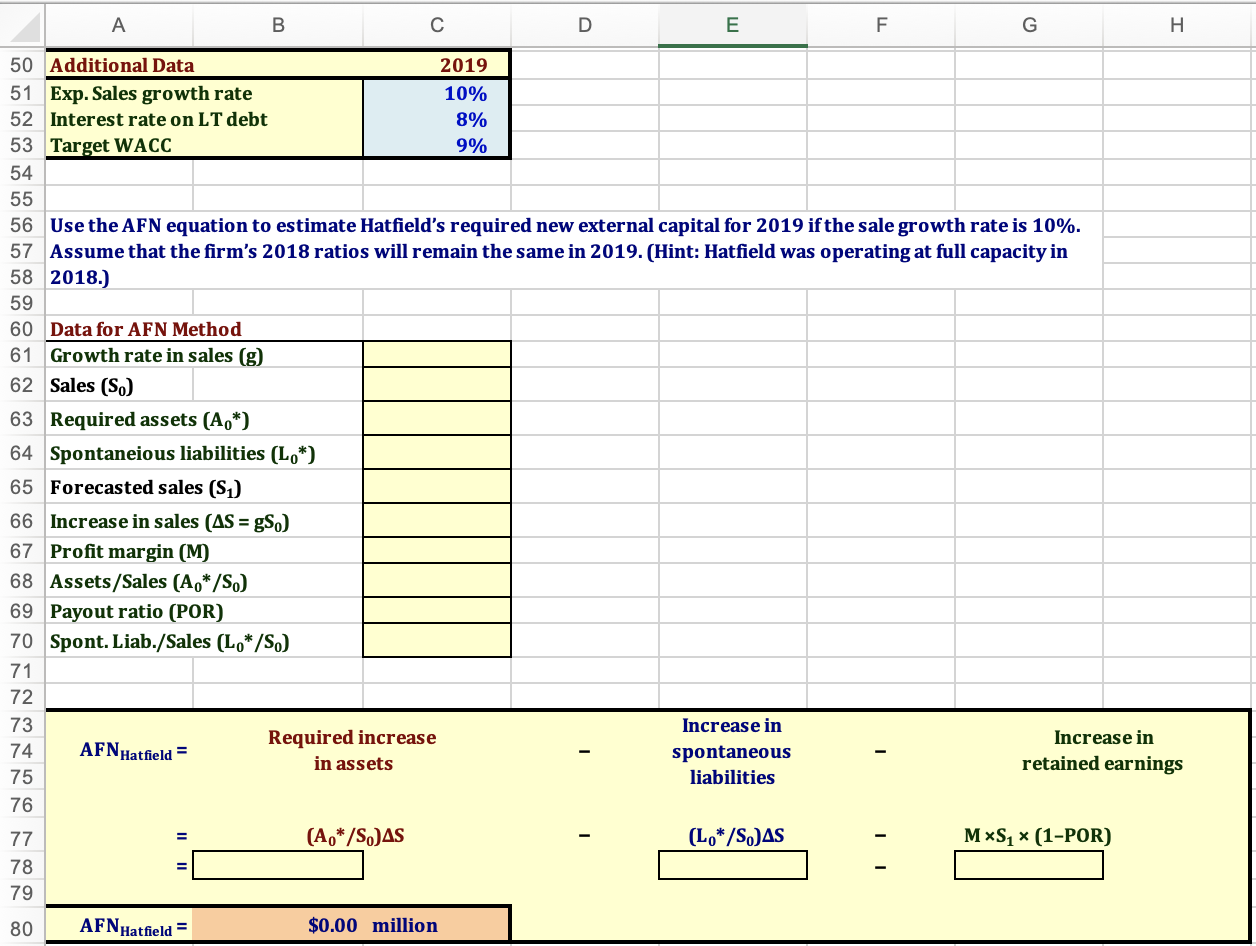Click the Additional Data heading
The image size is (1256, 946).
(x=123, y=66)
